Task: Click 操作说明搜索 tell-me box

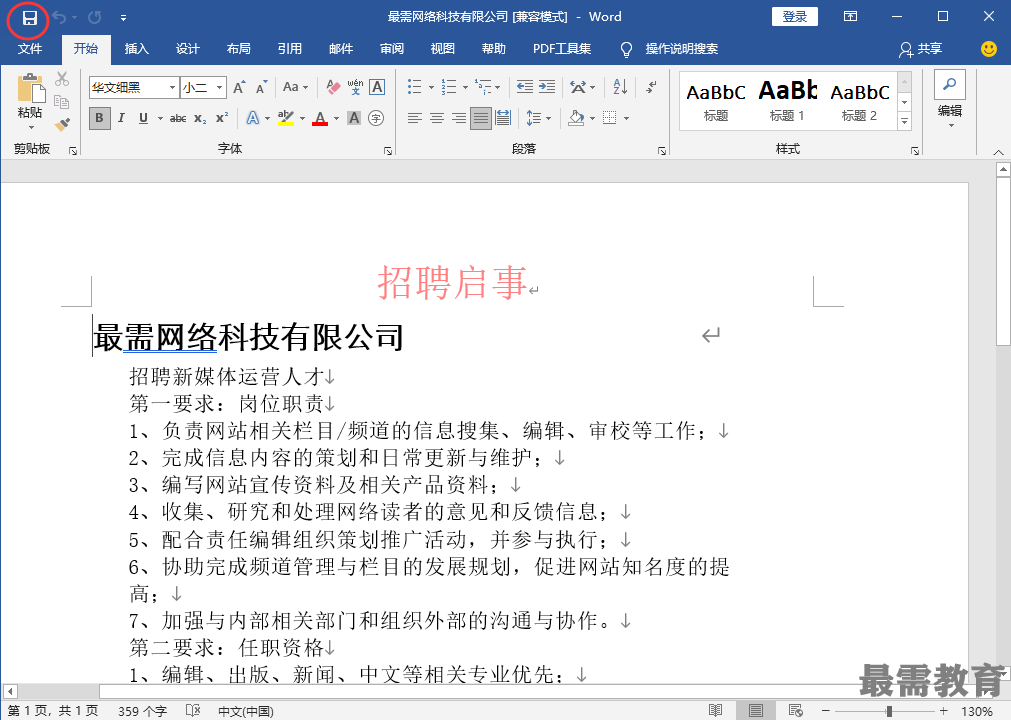Action: point(682,49)
